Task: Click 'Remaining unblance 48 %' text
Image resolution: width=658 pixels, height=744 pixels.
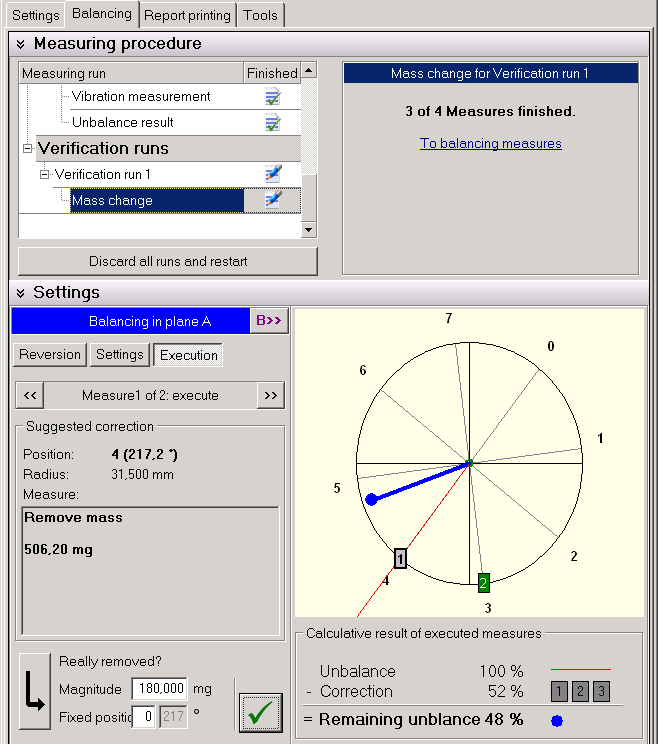Action: 421,719
